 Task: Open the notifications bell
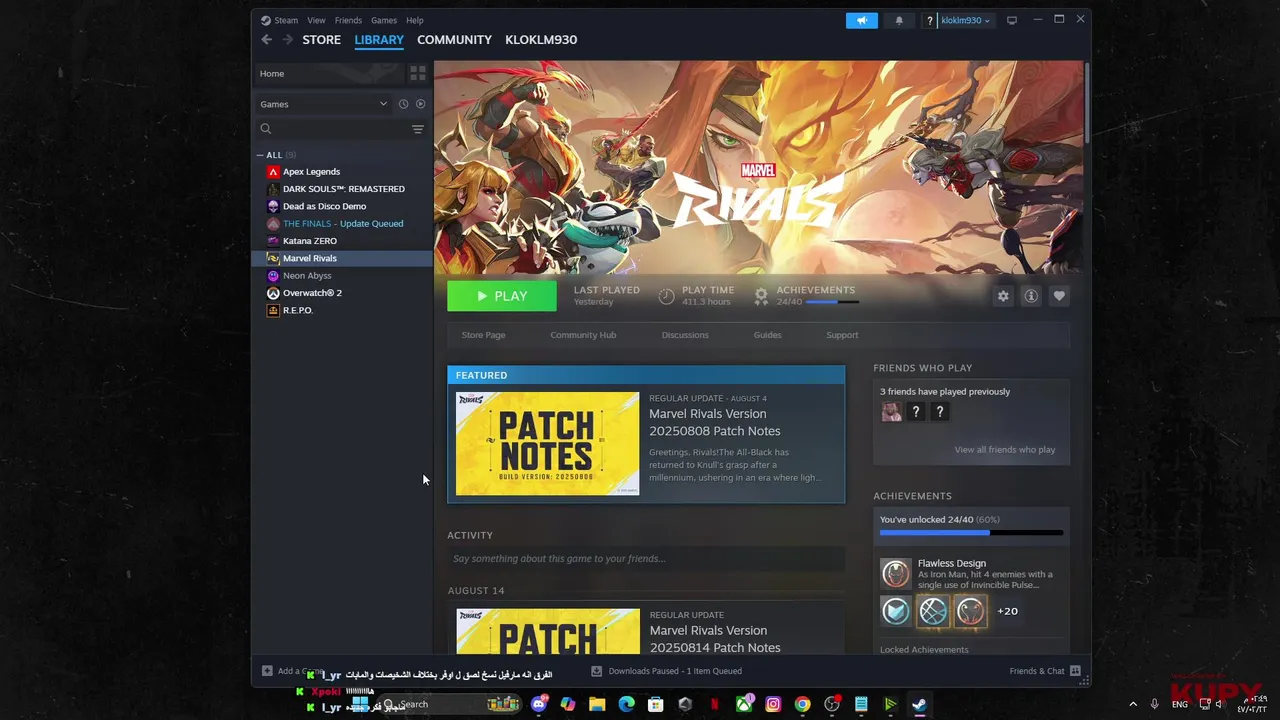tap(899, 20)
